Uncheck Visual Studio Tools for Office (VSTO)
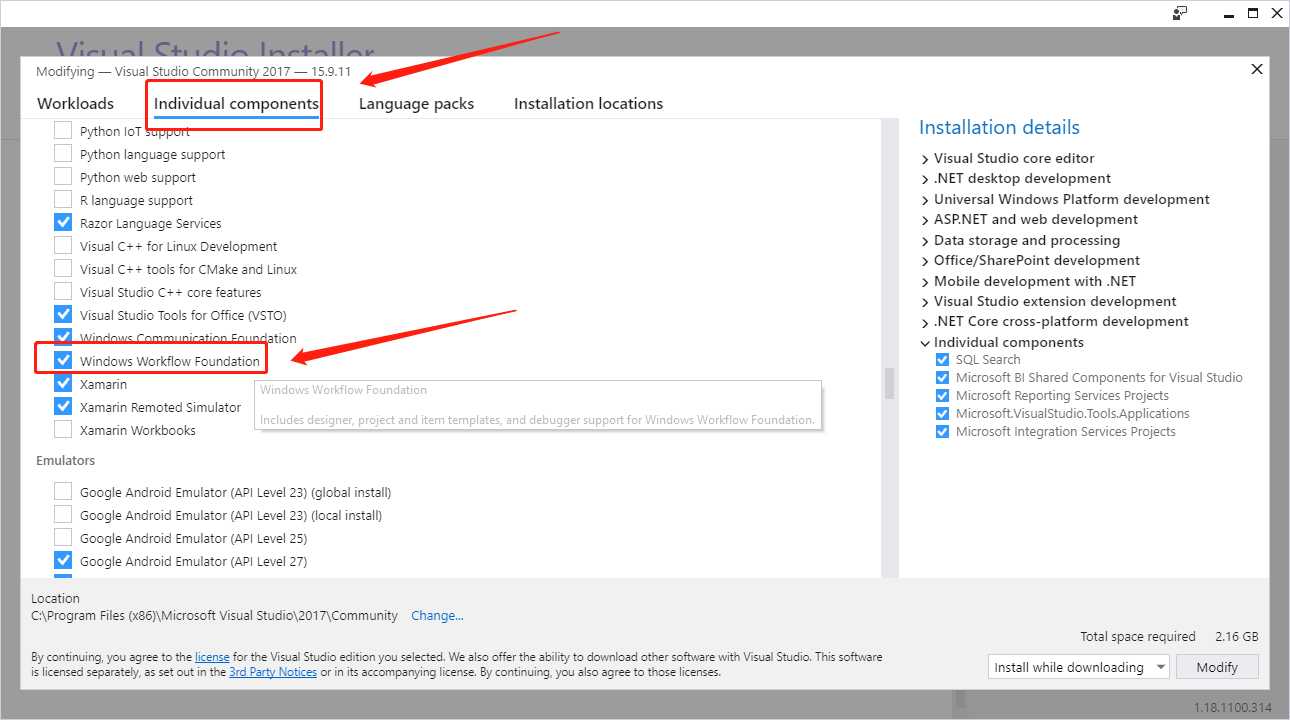The height and width of the screenshot is (720, 1290). 63,315
